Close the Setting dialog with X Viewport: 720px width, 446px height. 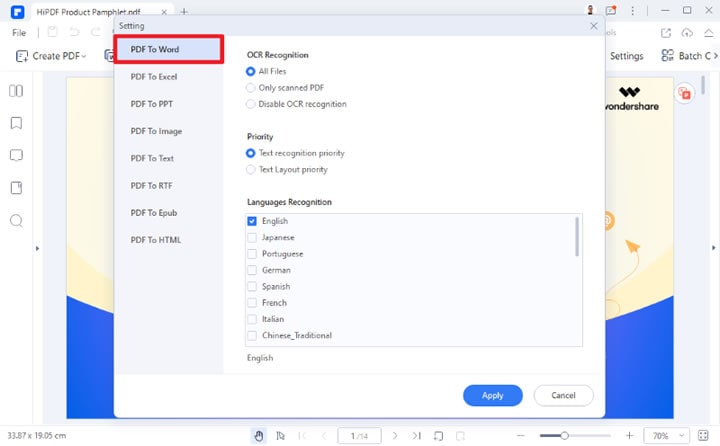point(594,26)
